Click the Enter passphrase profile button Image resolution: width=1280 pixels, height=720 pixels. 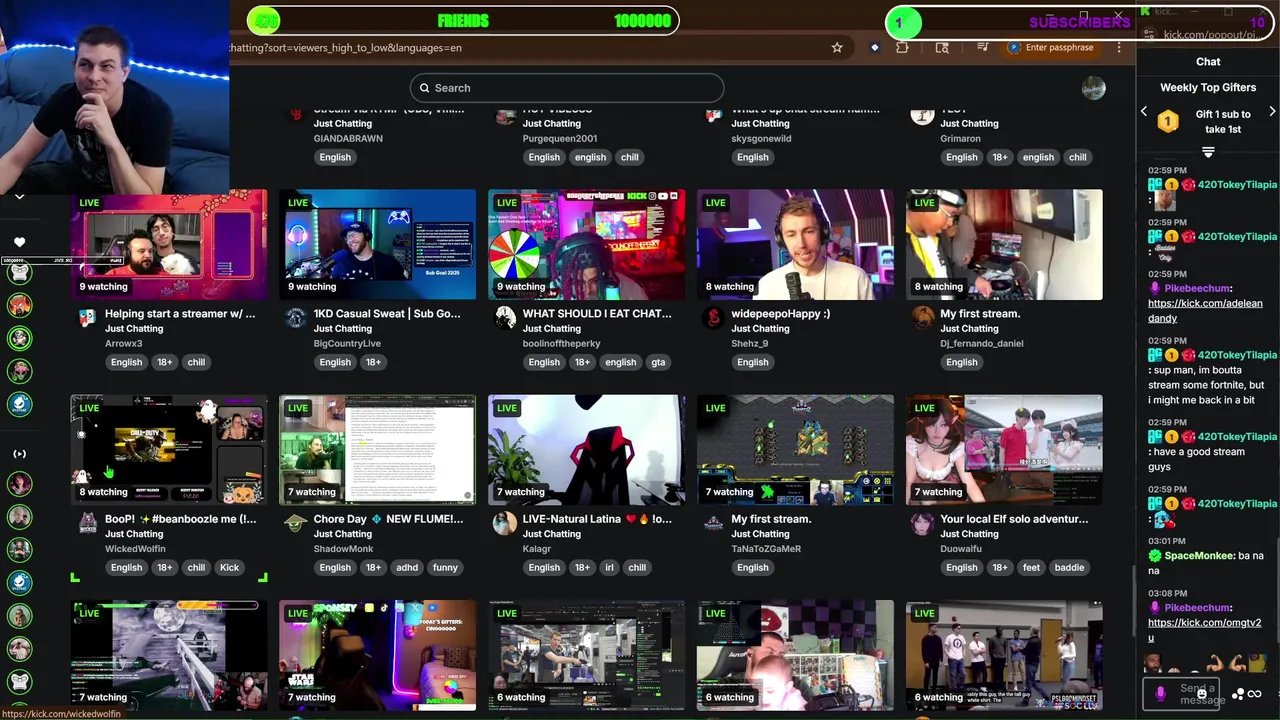(x=1051, y=47)
